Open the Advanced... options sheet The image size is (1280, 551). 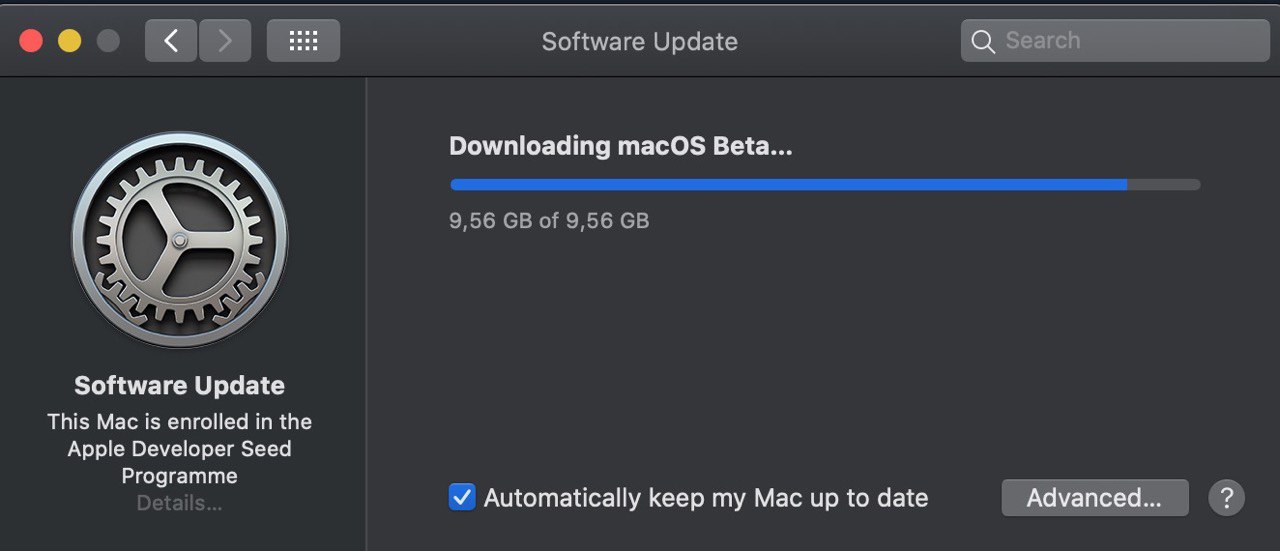point(1095,497)
